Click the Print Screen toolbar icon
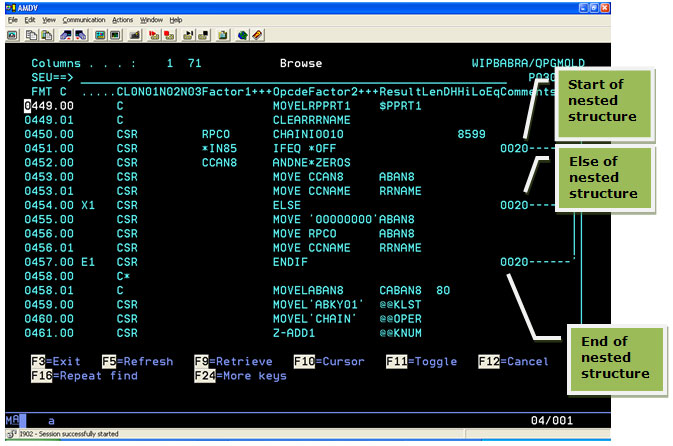Screen dimensions: 673x446 (x=12, y=35)
